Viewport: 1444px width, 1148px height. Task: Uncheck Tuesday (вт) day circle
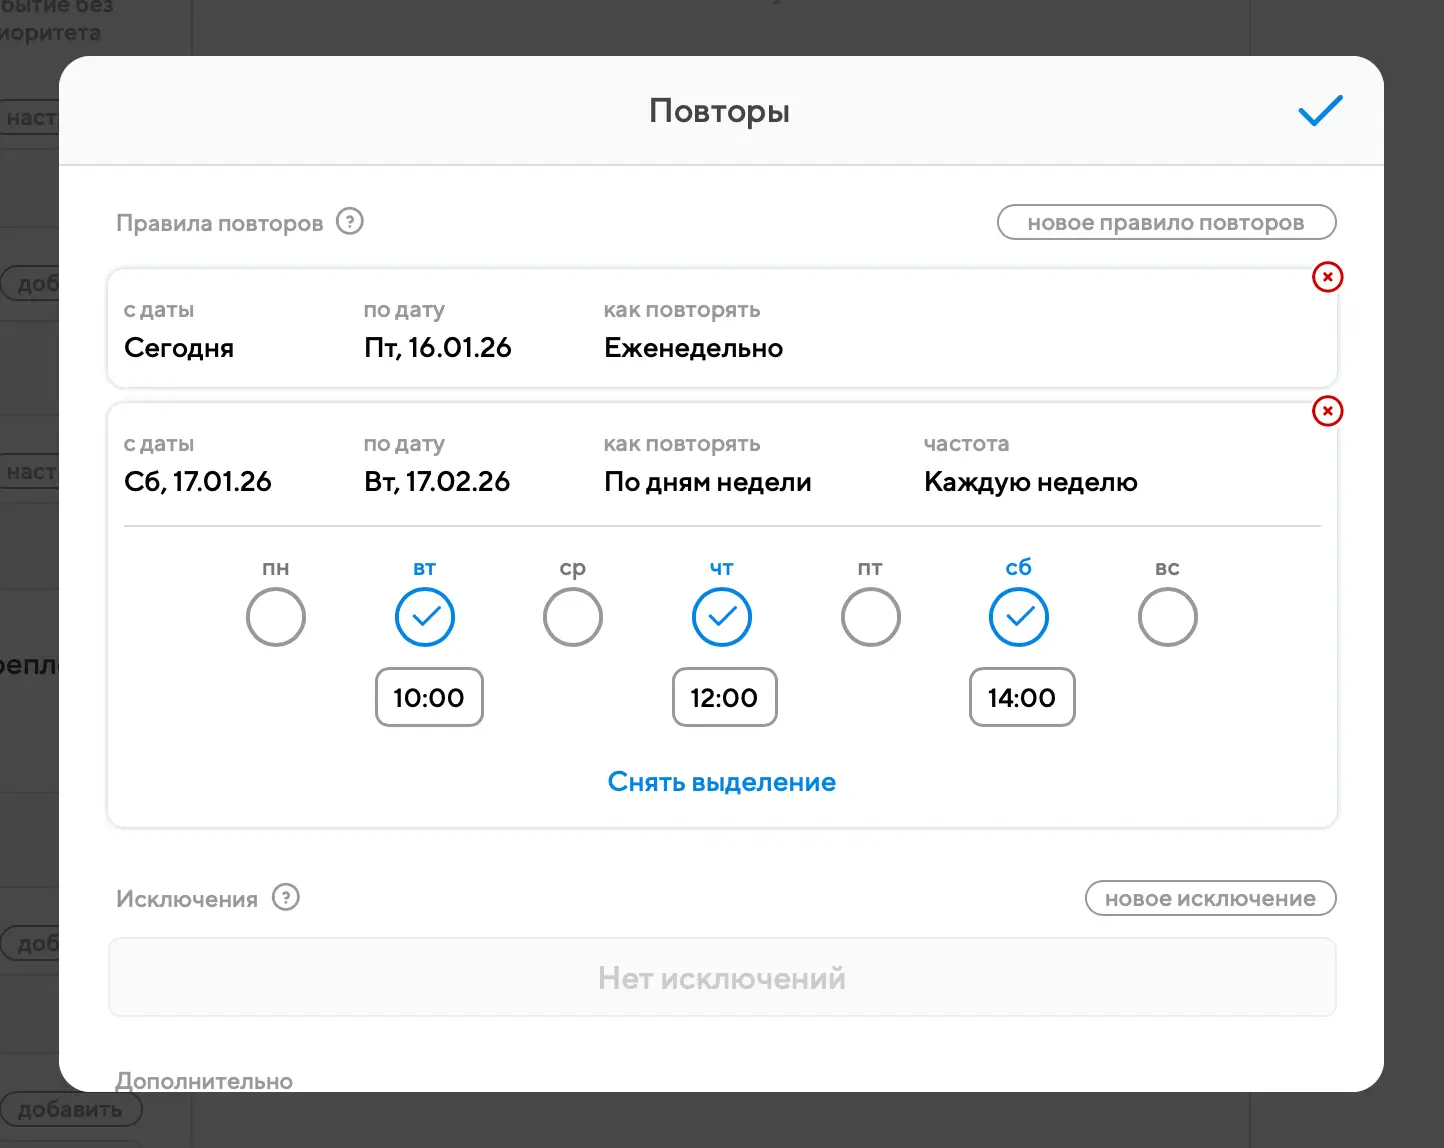point(425,617)
